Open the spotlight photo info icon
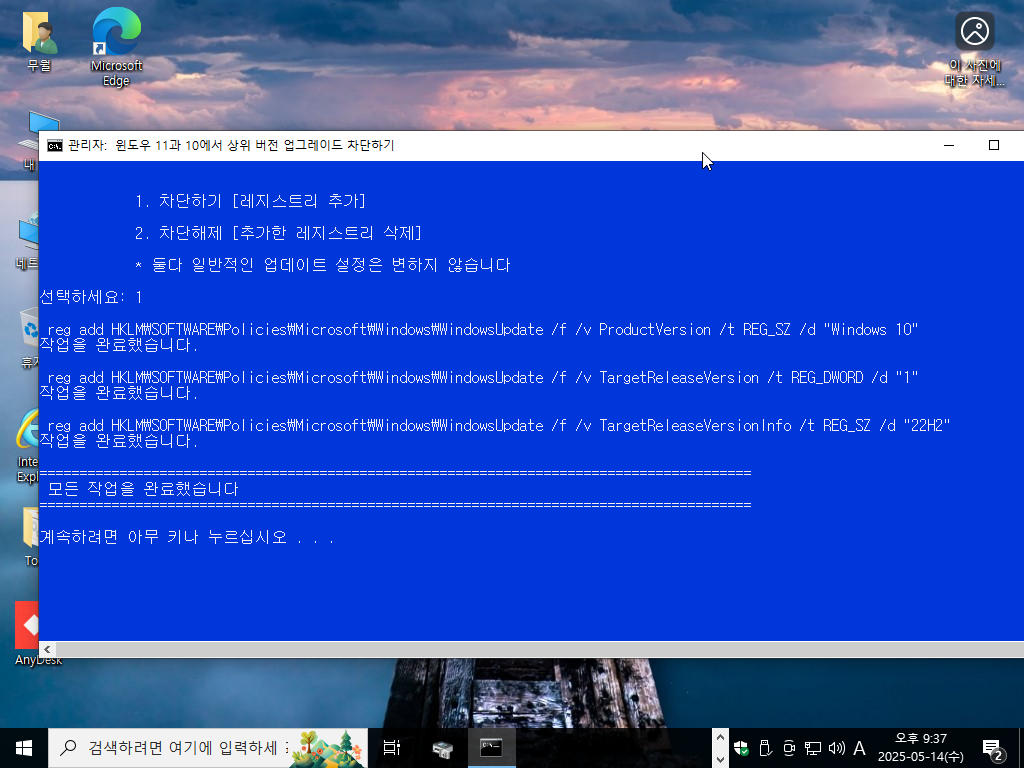Viewport: 1024px width, 768px height. click(974, 48)
